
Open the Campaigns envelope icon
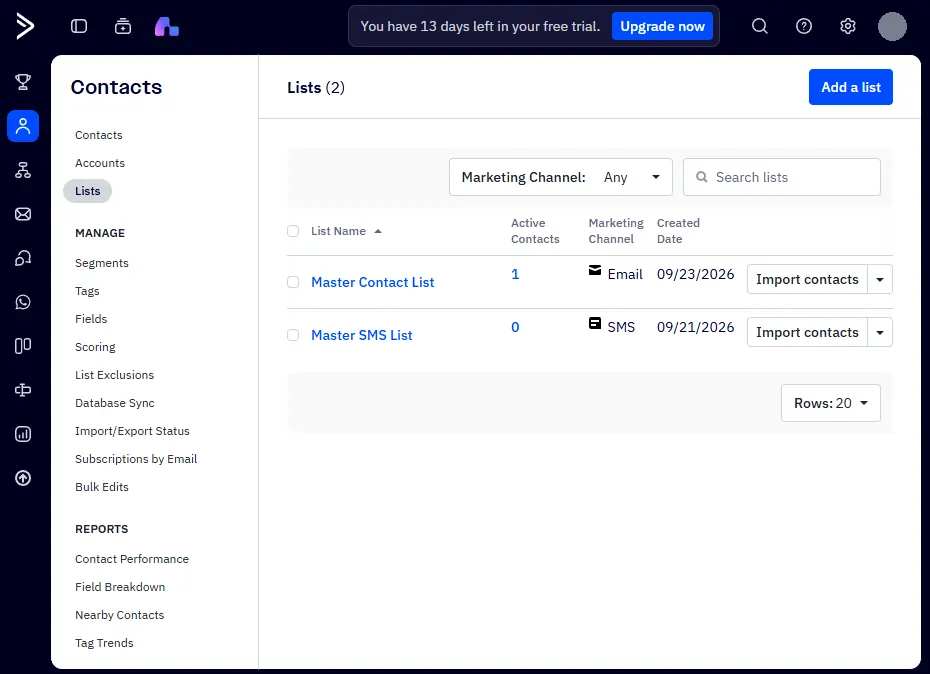pos(23,214)
